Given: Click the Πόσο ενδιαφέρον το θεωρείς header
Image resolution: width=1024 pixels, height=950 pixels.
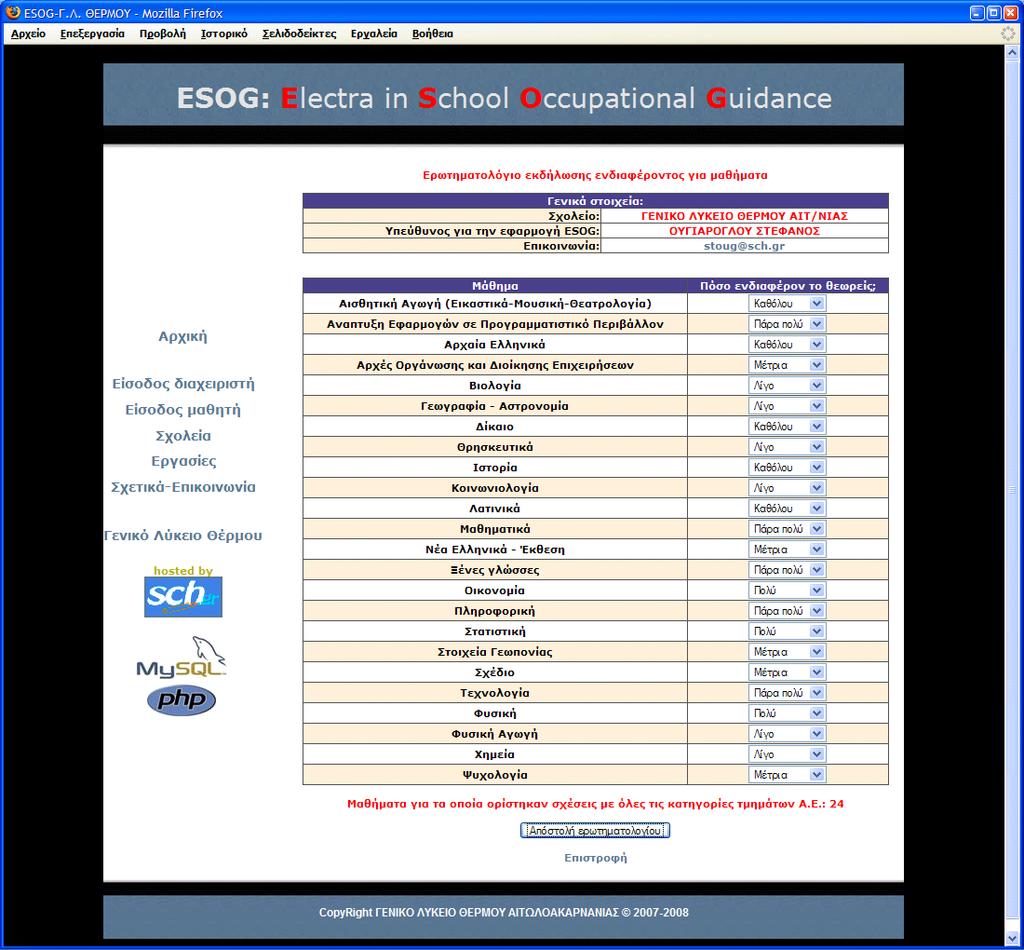Looking at the screenshot, I should pyautogui.click(x=788, y=285).
